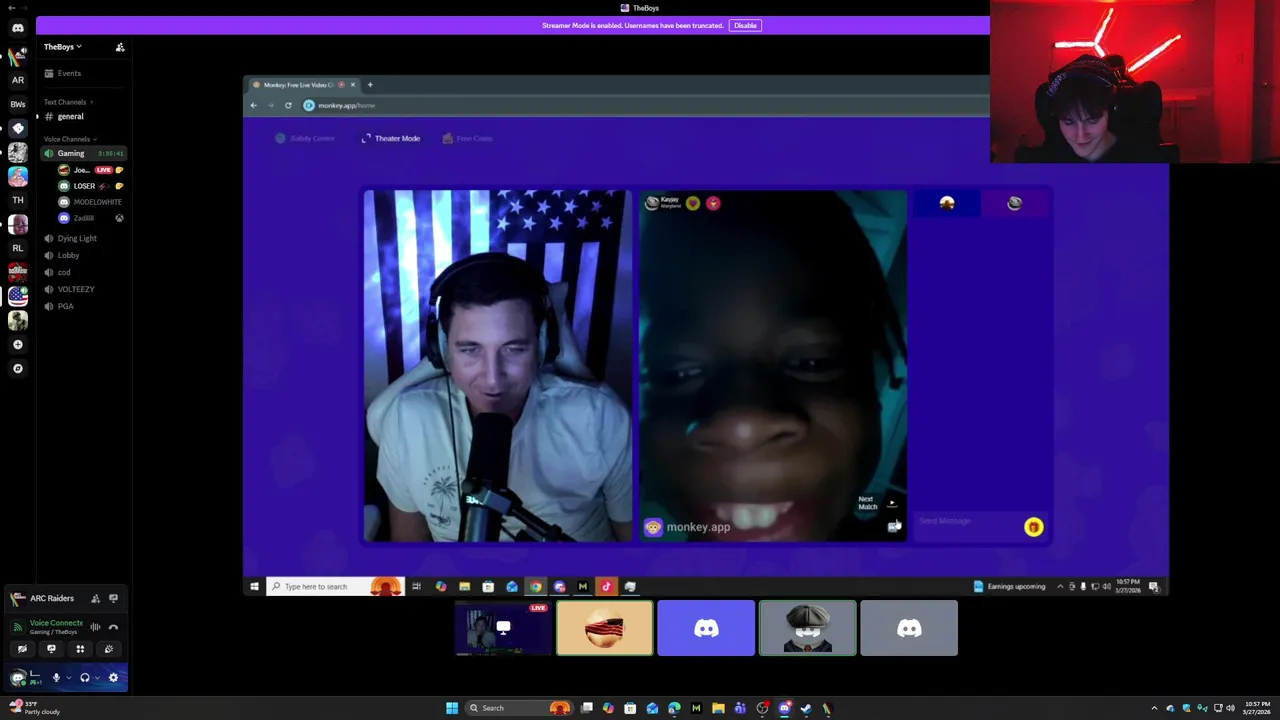Open clock showing 10:57 PM
Viewport: 1280px width, 720px height.
click(1257, 708)
